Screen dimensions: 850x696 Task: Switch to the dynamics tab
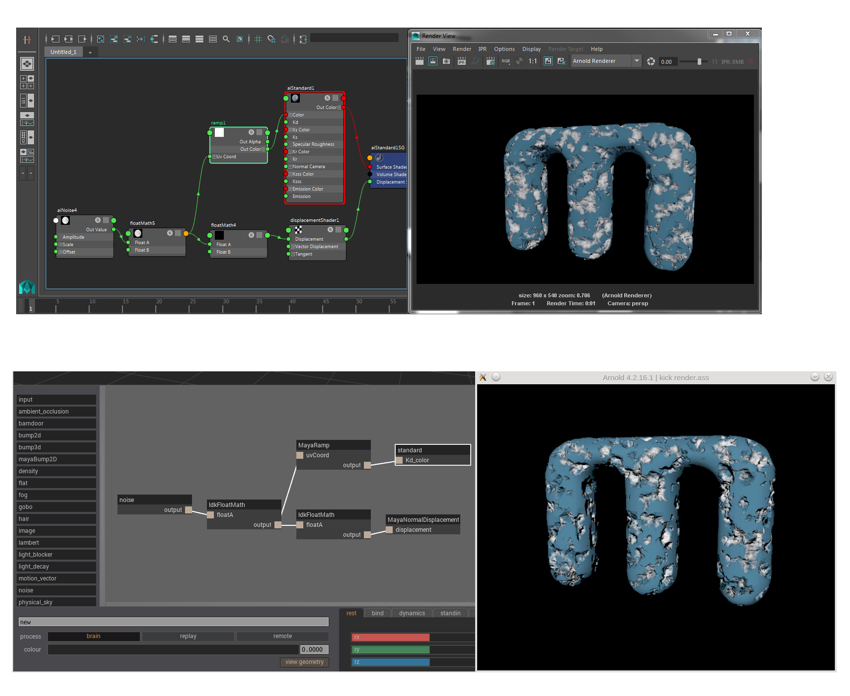411,613
